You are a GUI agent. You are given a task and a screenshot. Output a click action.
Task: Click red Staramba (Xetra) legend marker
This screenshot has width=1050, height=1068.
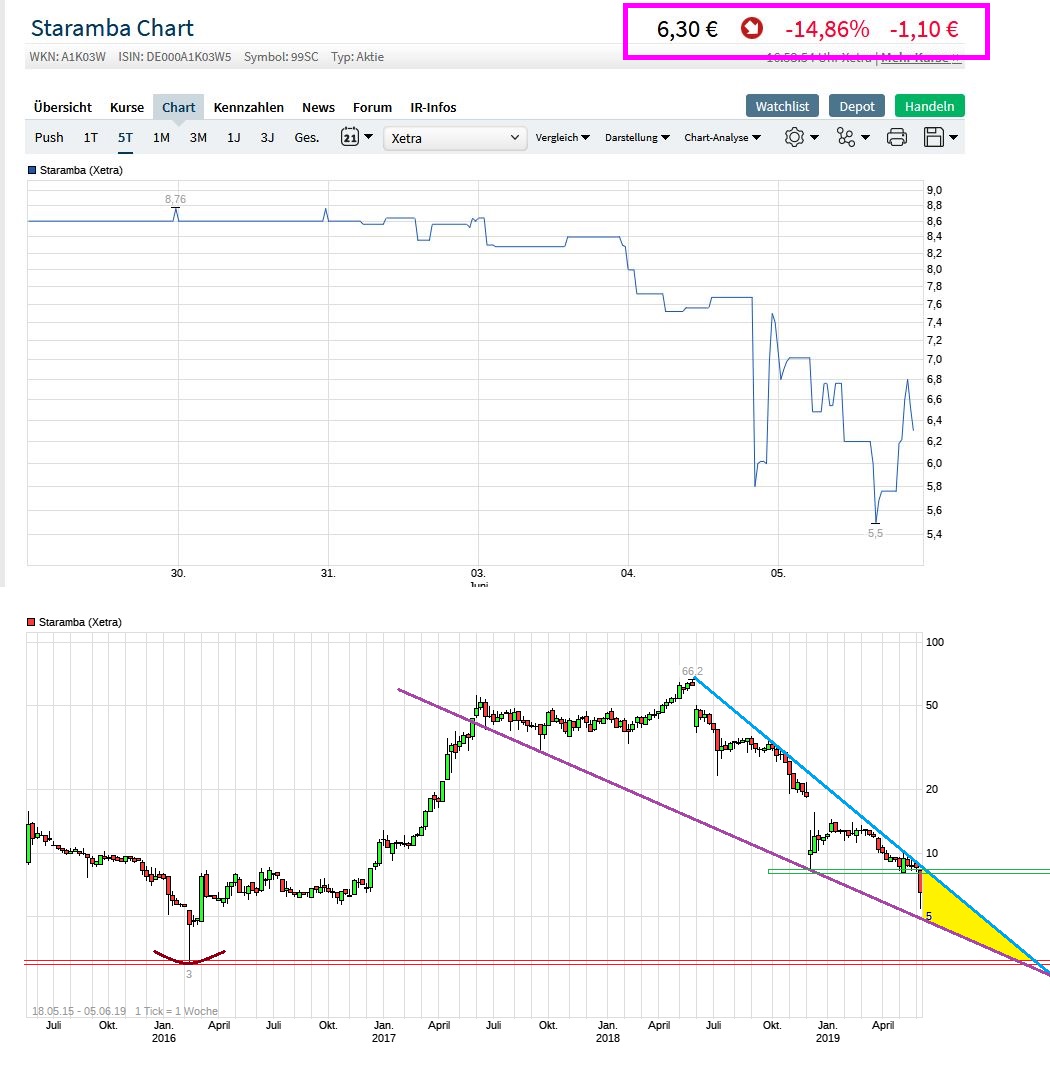point(32,622)
